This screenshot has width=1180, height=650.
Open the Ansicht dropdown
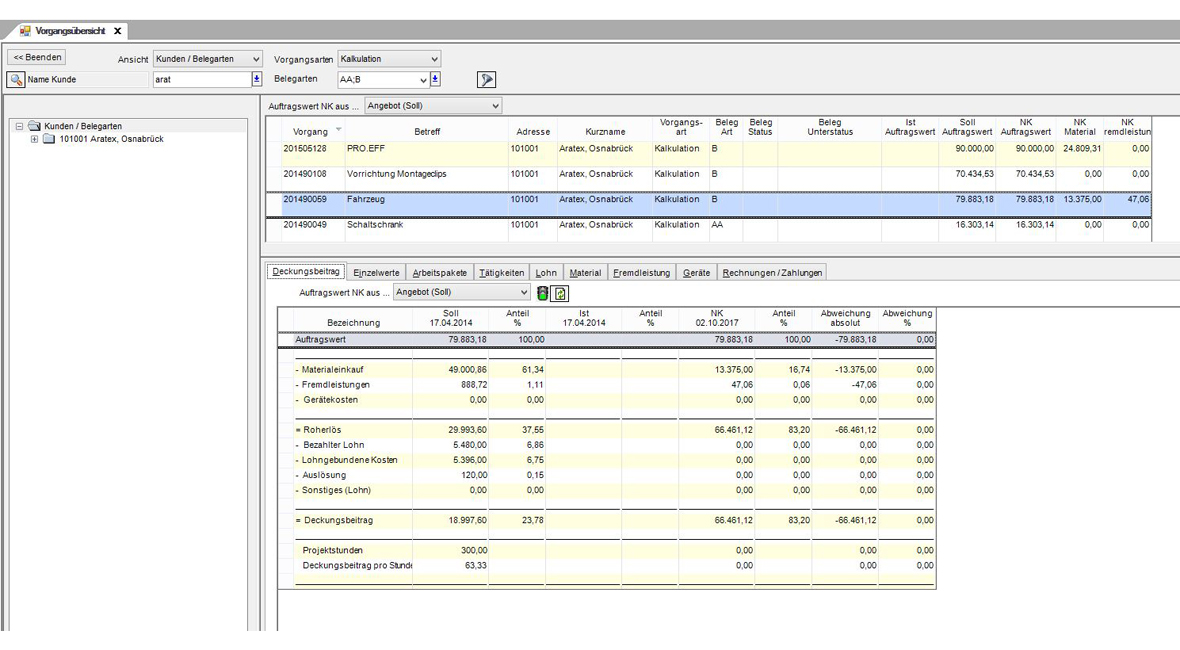point(207,59)
